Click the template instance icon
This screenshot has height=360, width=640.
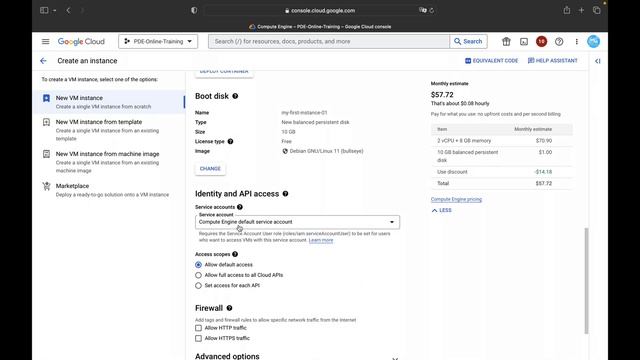click(47, 122)
